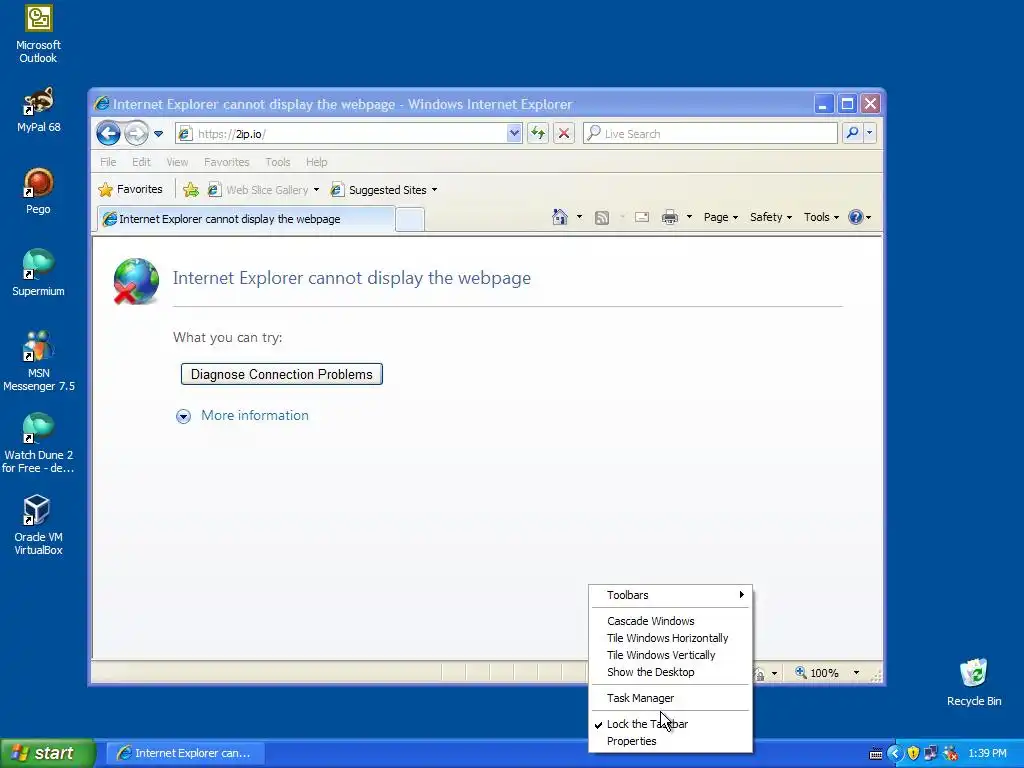
Task: Click Diagnose Connection Problems button
Action: pos(281,374)
